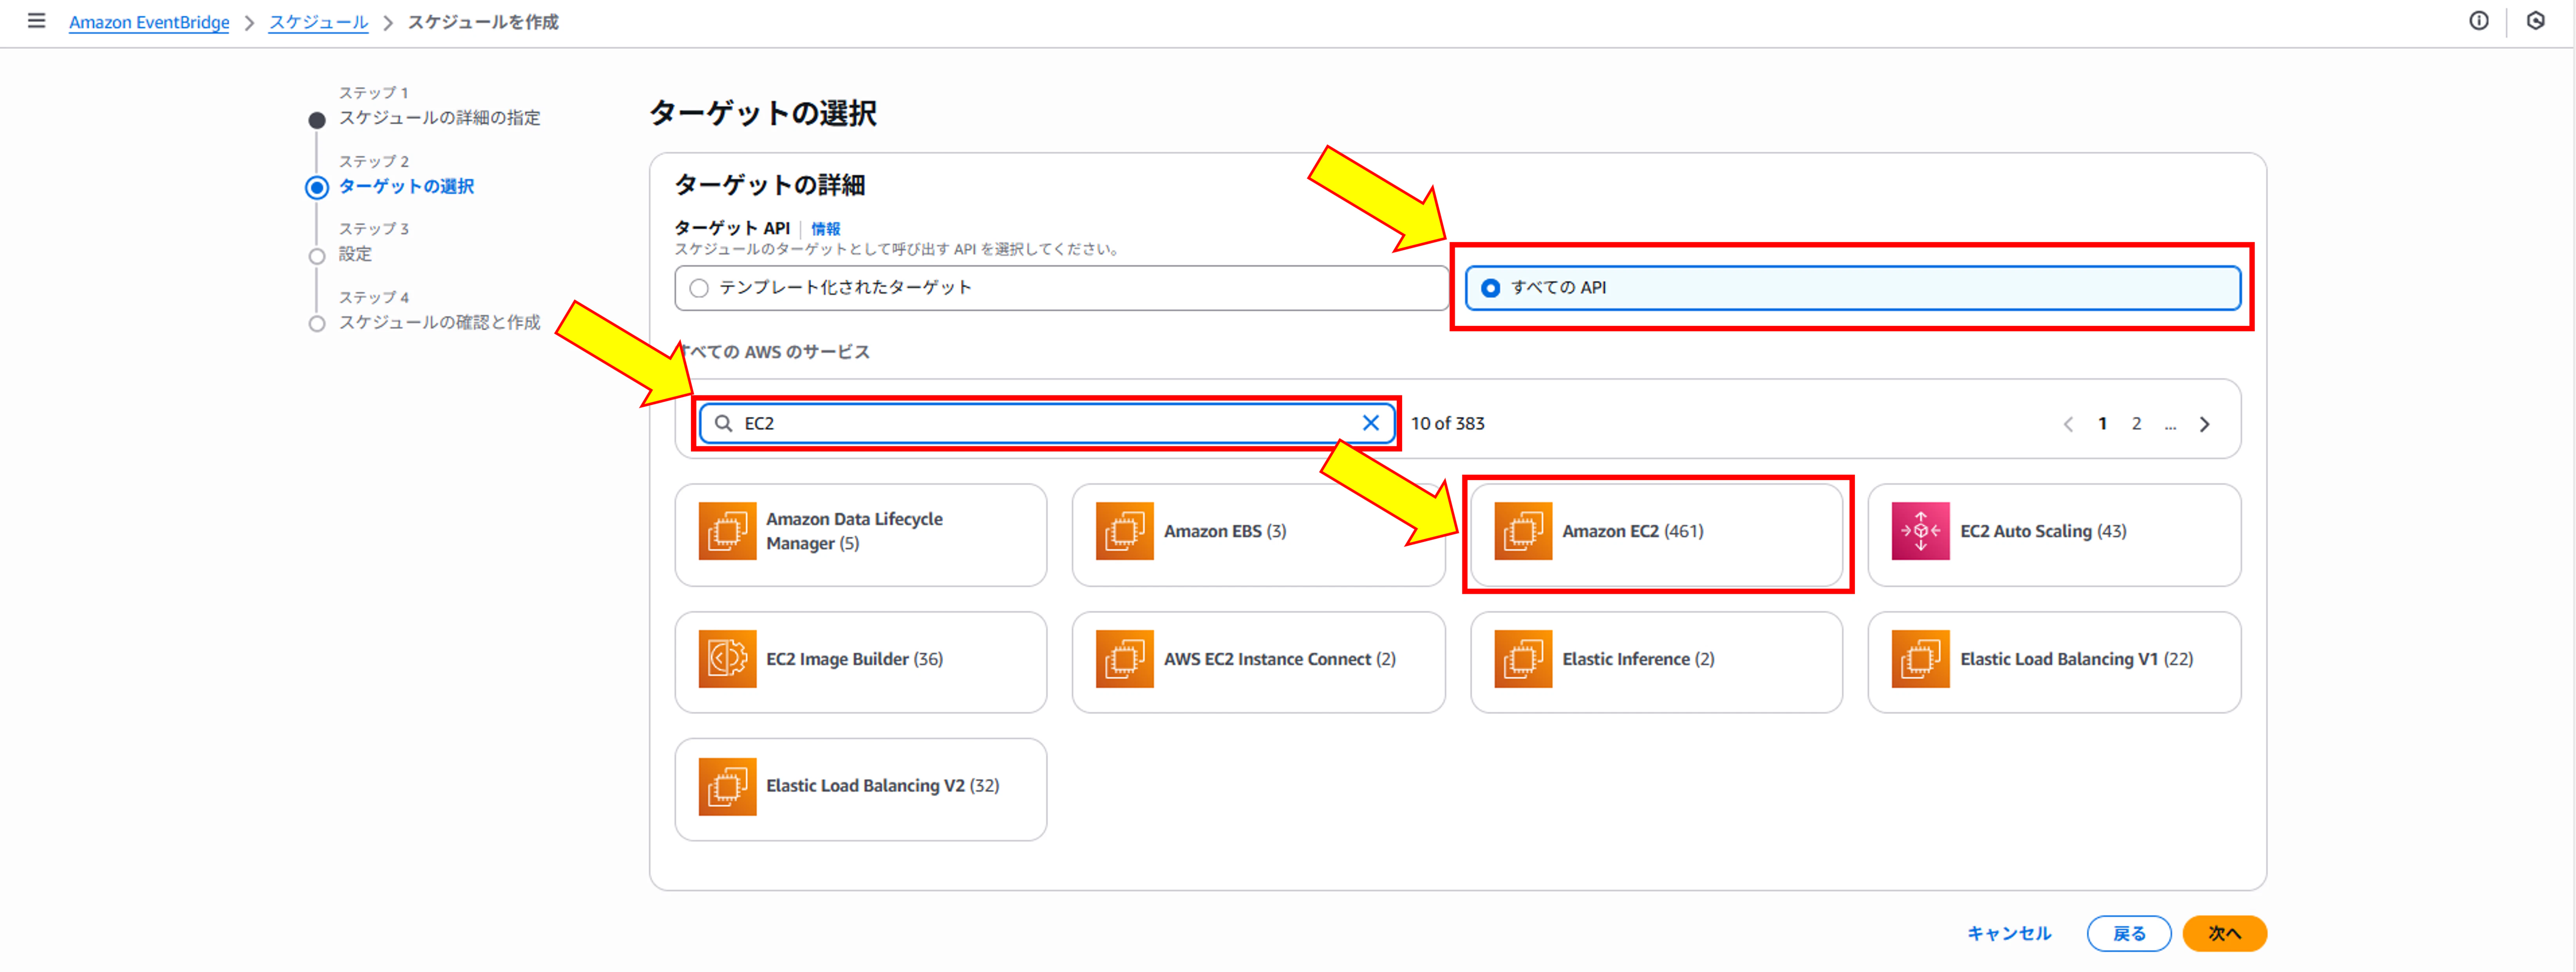Click the スケジュールを作成 breadcrumb text
Viewport: 2576px width, 972px height.
(483, 22)
